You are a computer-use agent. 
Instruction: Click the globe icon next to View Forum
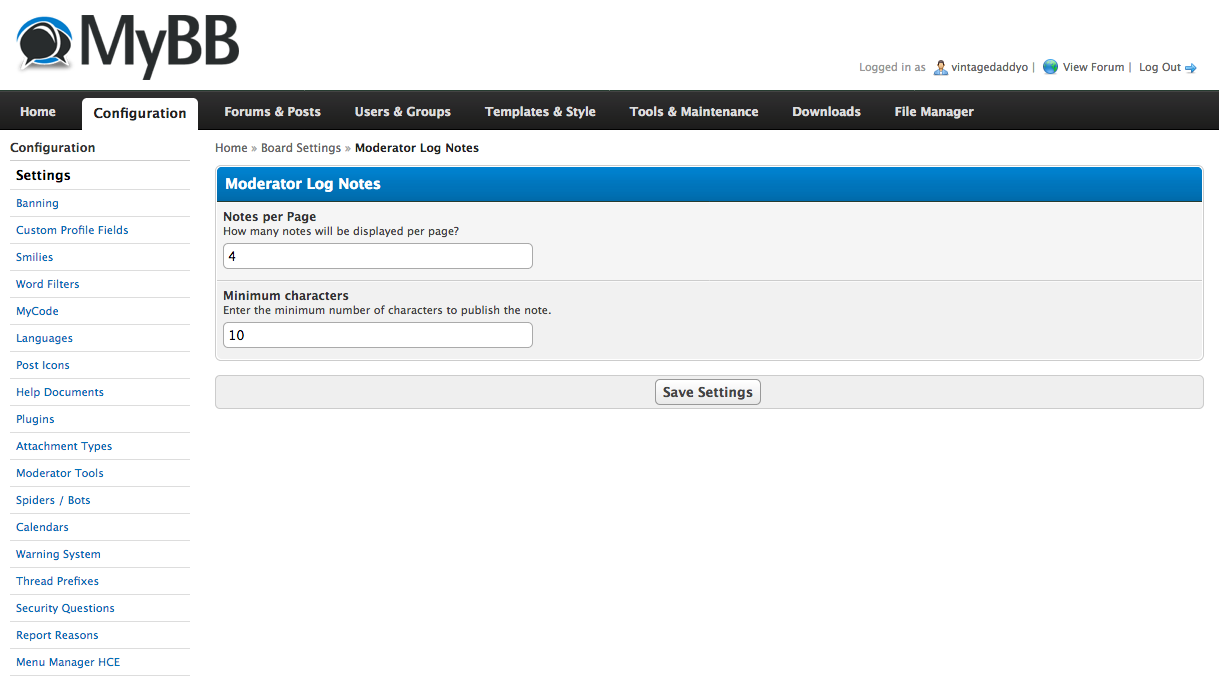point(1050,67)
